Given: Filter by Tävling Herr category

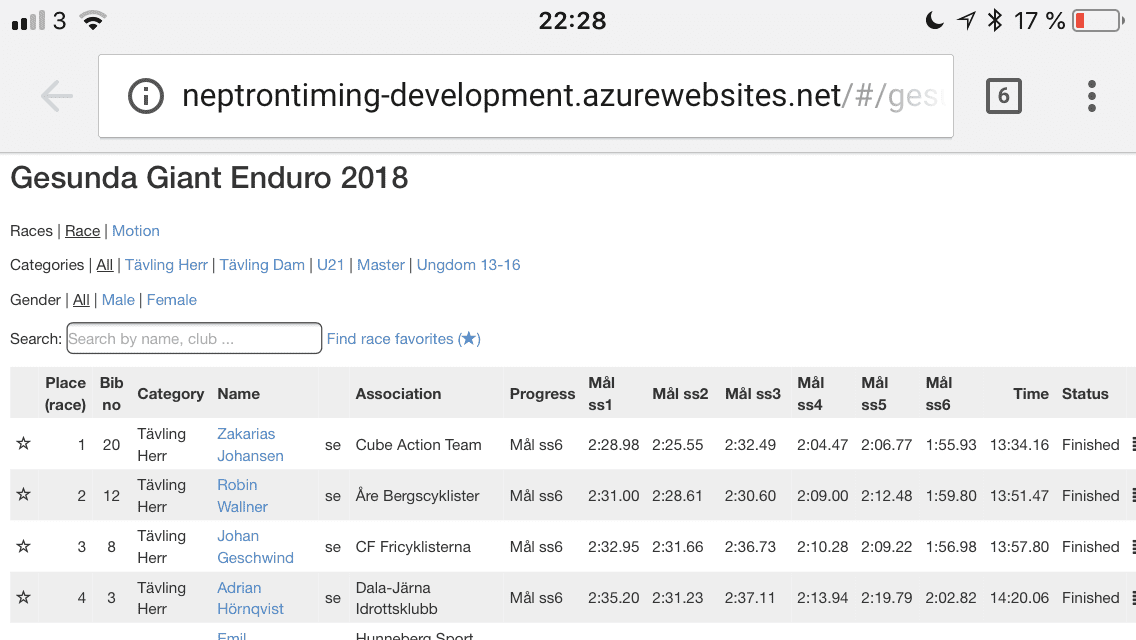Looking at the screenshot, I should click(166, 265).
